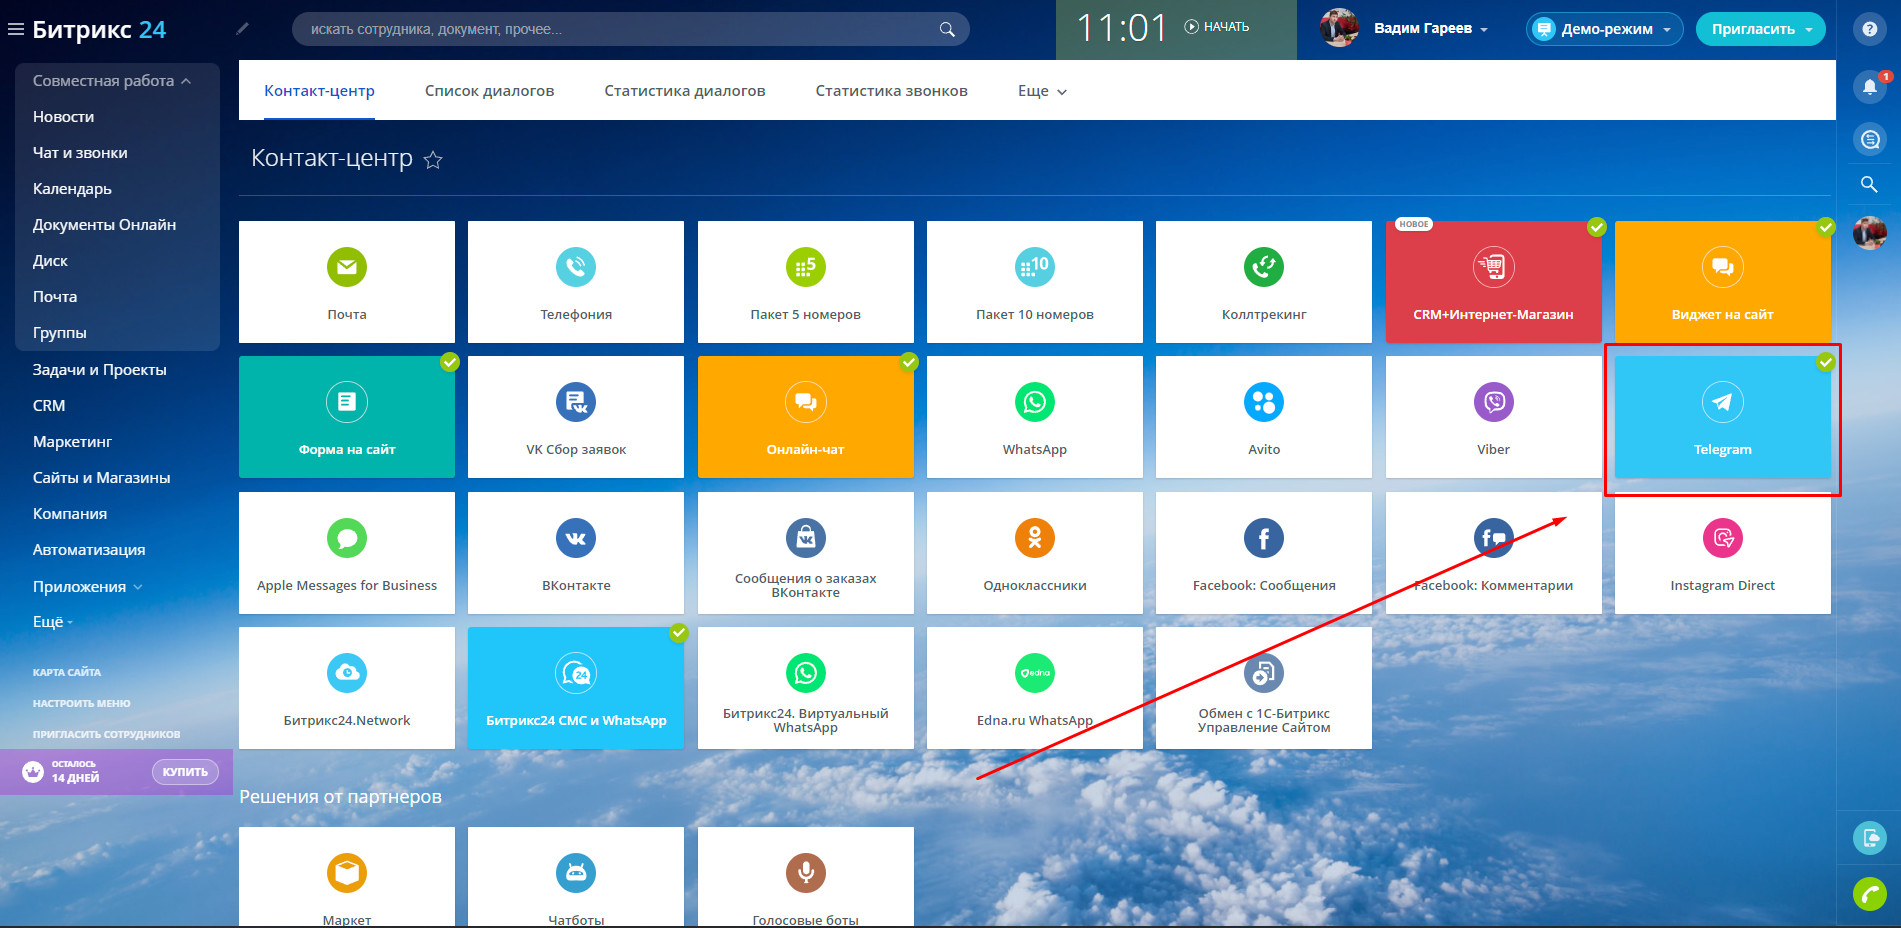1901x928 pixels.
Task: Toggle the hamburger menu icon
Action: [x=16, y=30]
